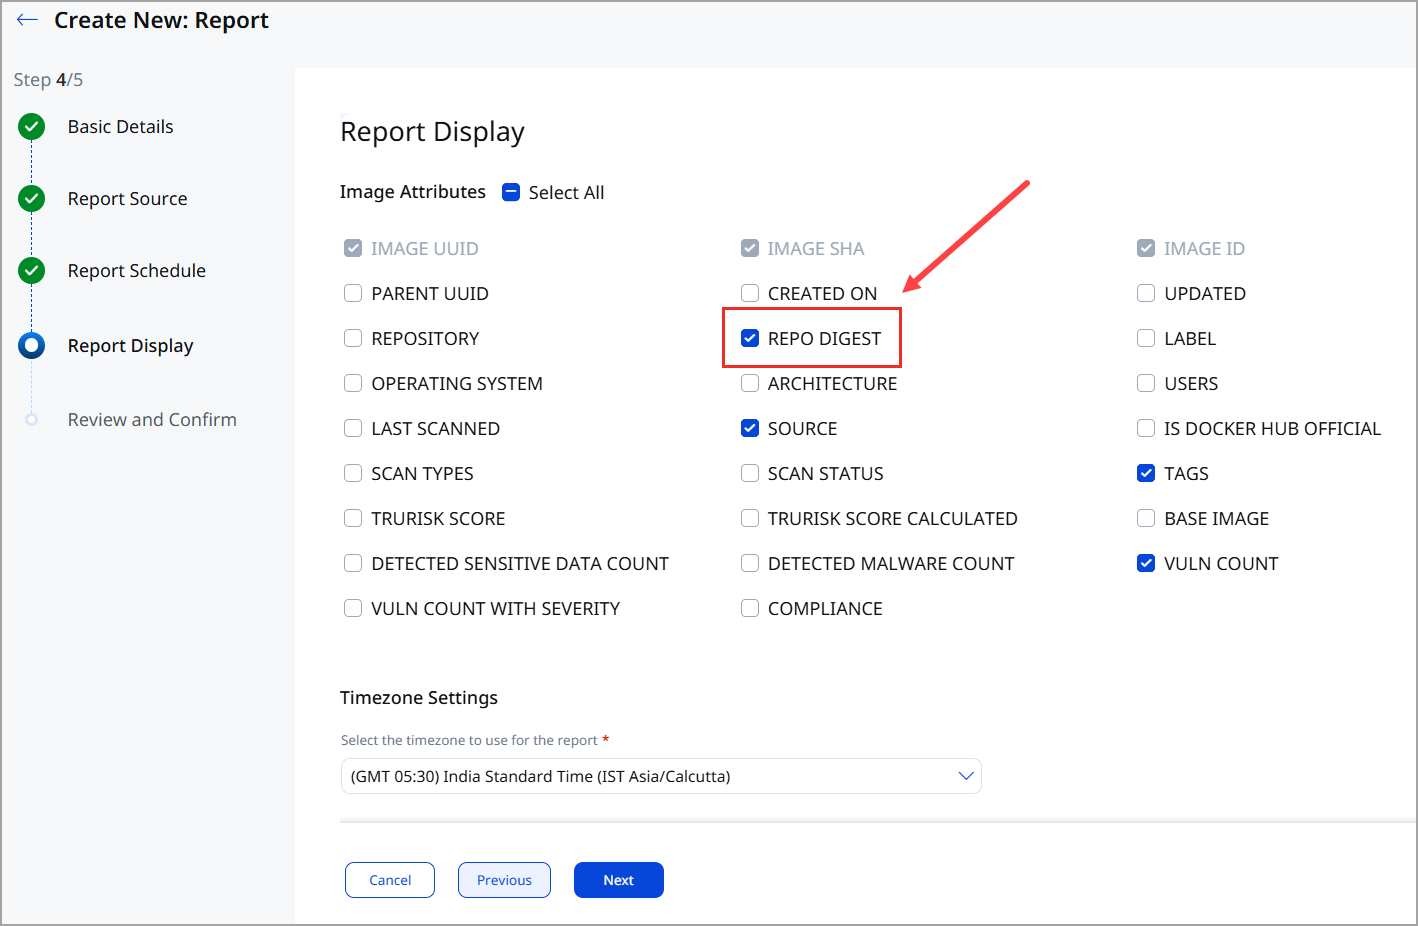
Task: Toggle the Select All checkbox
Action: tap(511, 193)
